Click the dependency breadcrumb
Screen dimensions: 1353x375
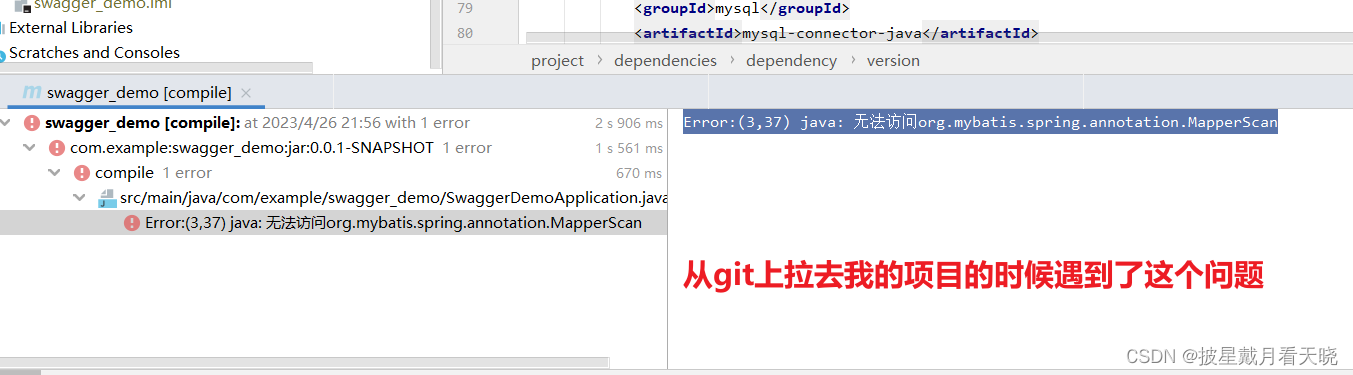pos(791,60)
